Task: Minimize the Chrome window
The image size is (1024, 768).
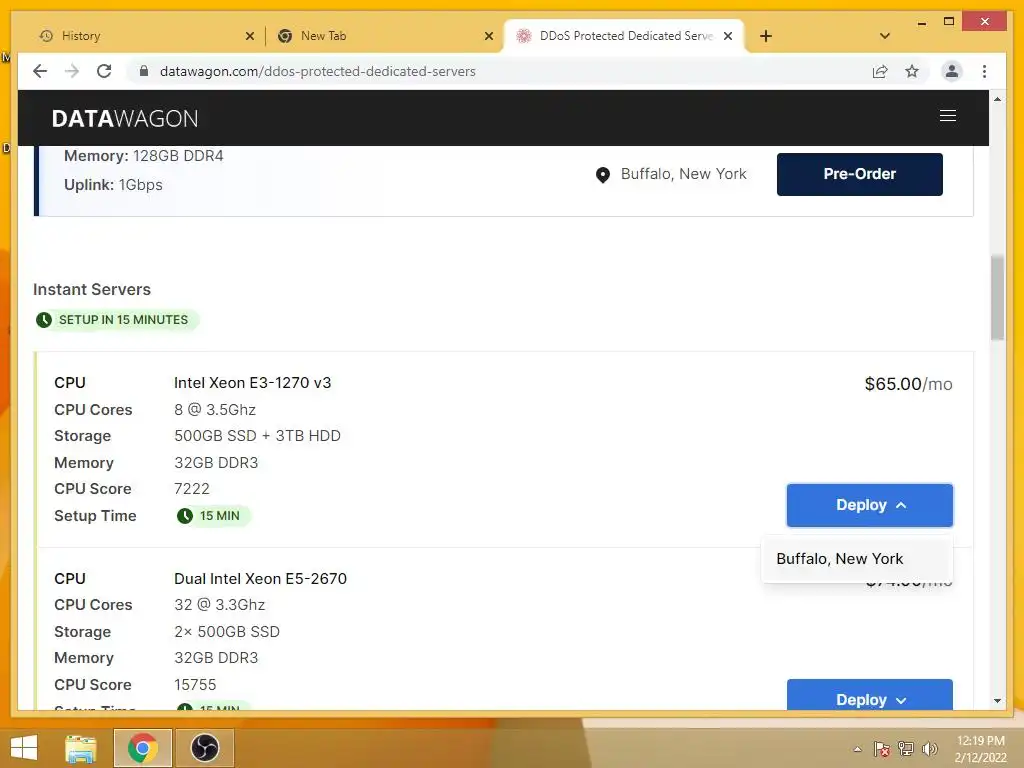Action: coord(921,22)
